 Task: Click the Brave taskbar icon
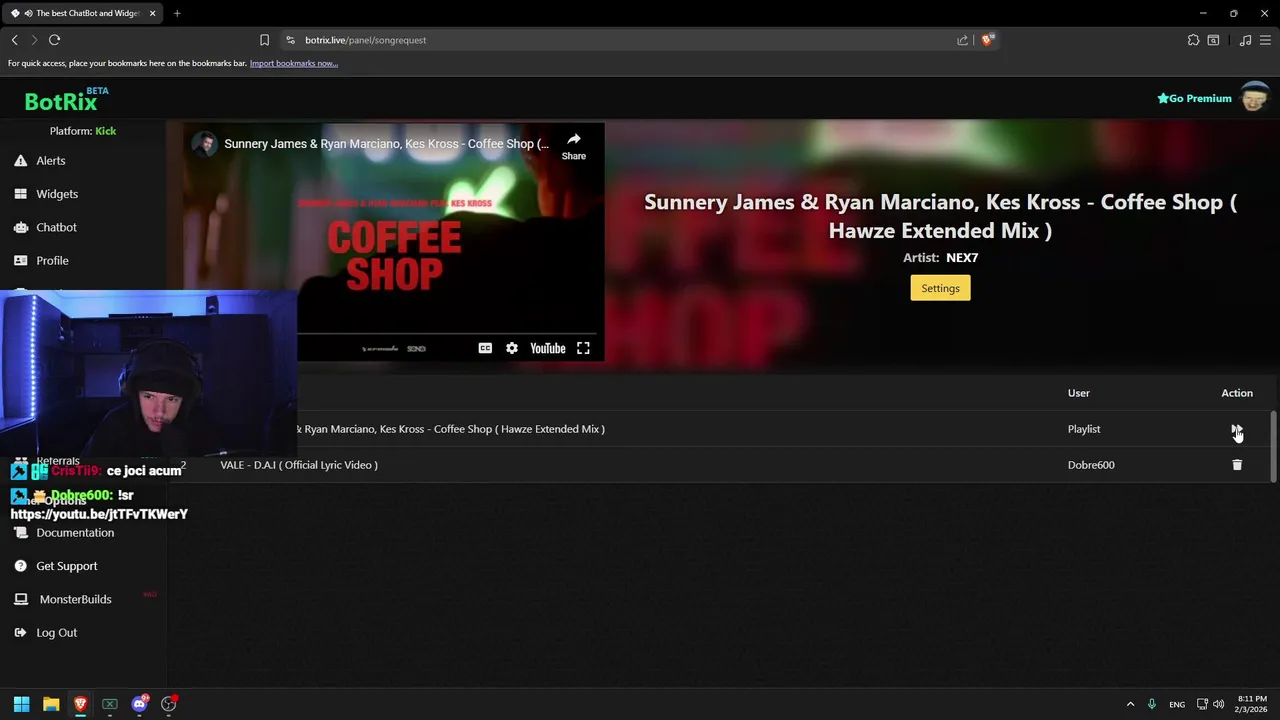click(x=80, y=704)
